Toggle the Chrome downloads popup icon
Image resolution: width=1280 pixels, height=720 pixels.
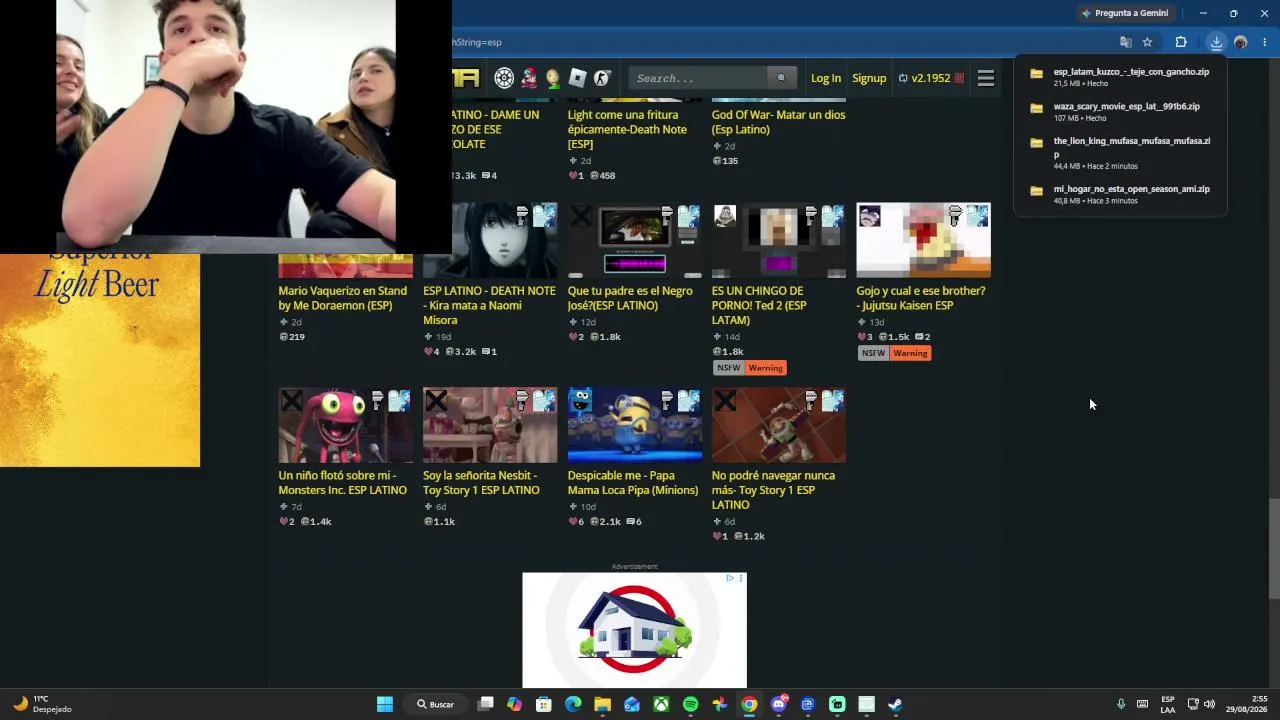[1216, 42]
